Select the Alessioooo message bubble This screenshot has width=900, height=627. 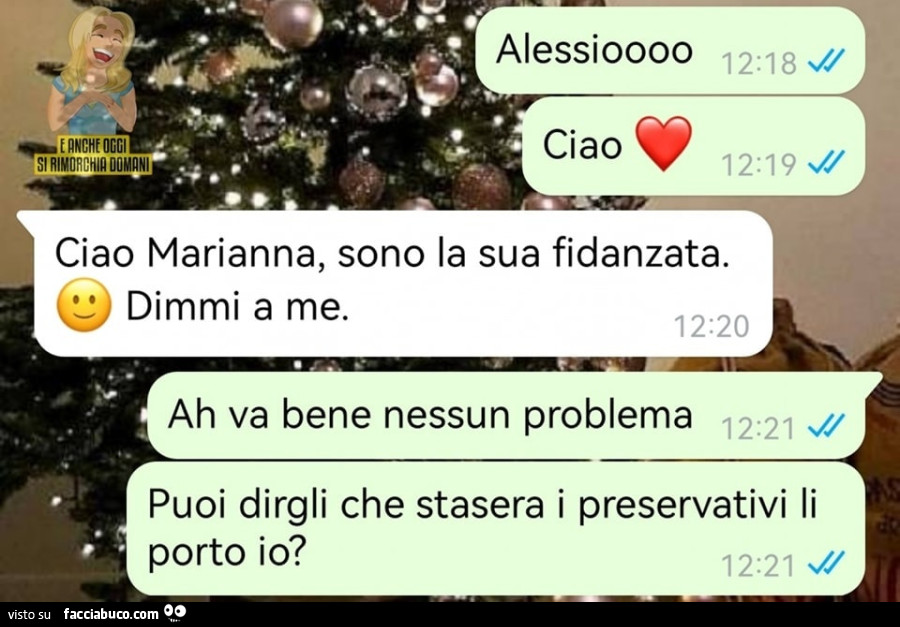pos(670,51)
